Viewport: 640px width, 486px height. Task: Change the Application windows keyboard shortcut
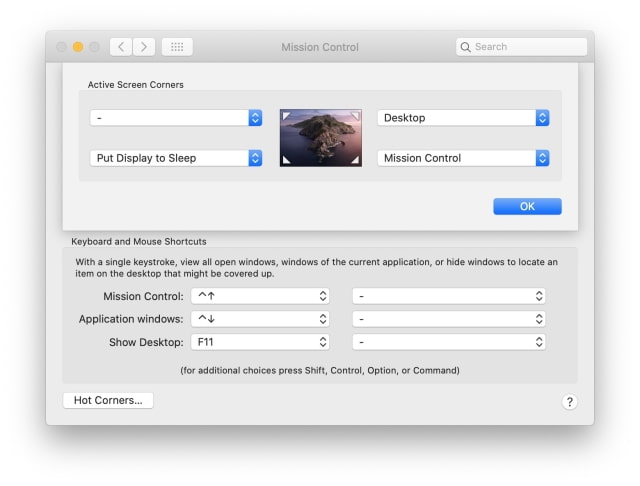click(x=259, y=319)
